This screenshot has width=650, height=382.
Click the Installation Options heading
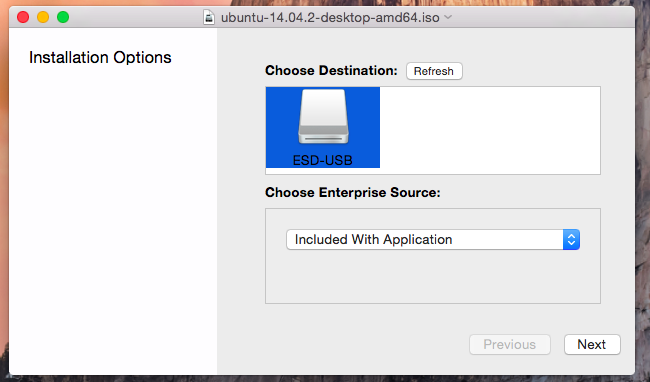(100, 58)
